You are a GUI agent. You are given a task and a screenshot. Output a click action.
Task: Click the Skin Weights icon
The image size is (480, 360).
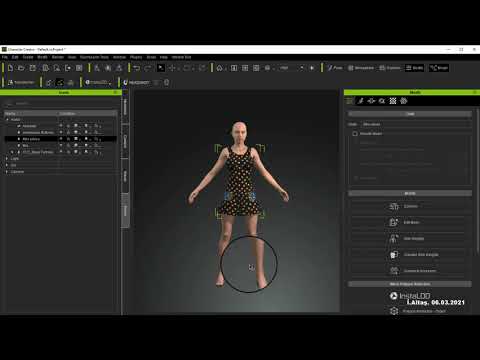click(x=394, y=238)
